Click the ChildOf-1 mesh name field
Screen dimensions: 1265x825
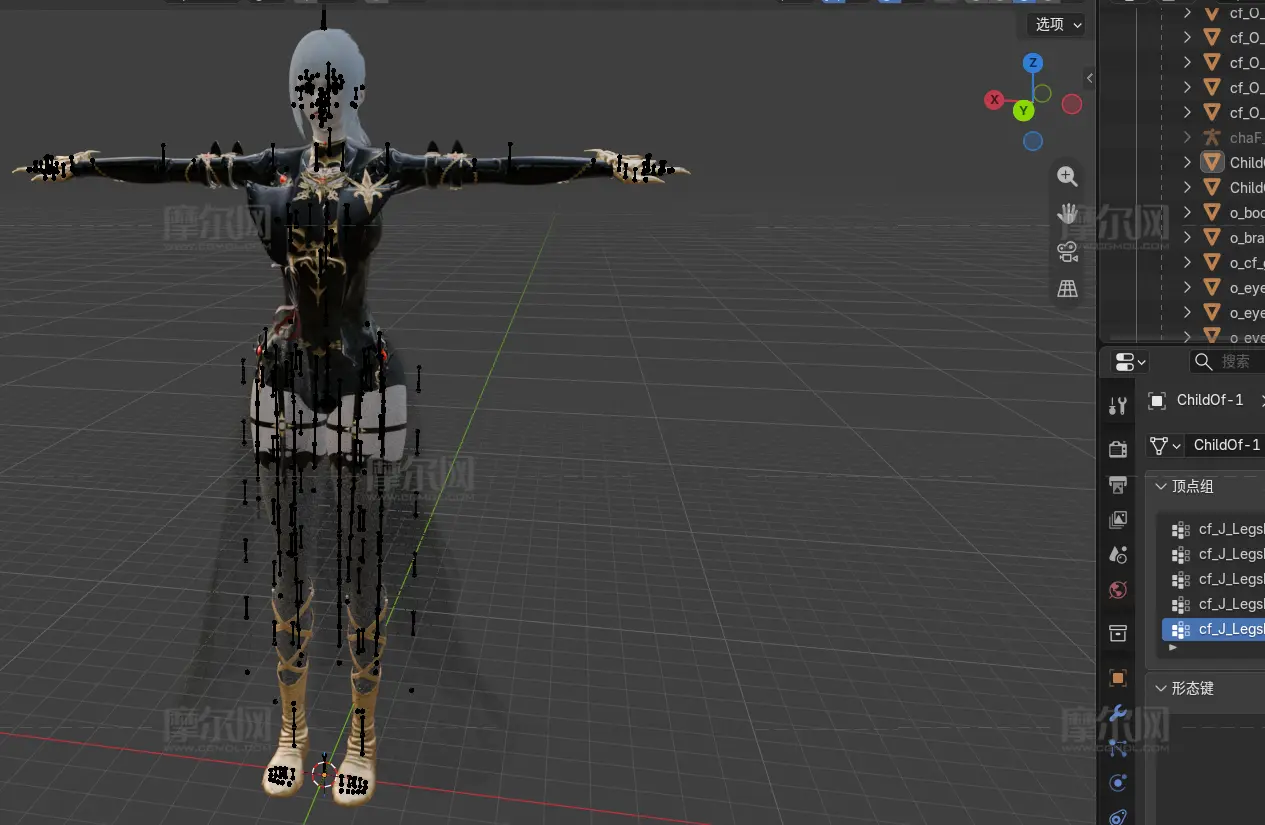1225,445
